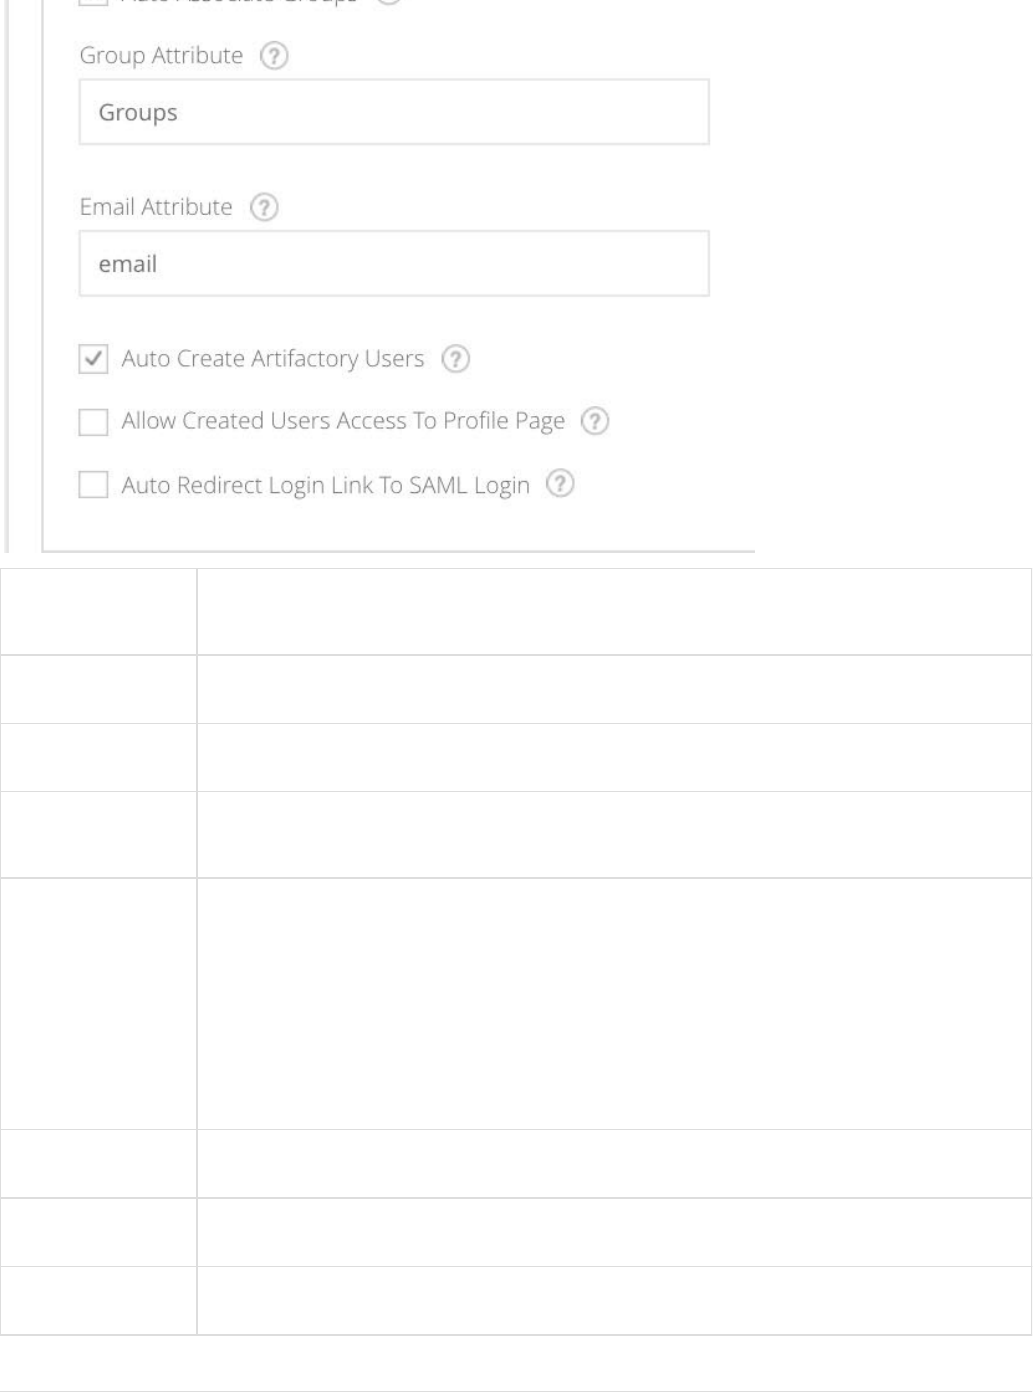Select the first empty row of the table
The image size is (1033, 1392).
(x=516, y=612)
